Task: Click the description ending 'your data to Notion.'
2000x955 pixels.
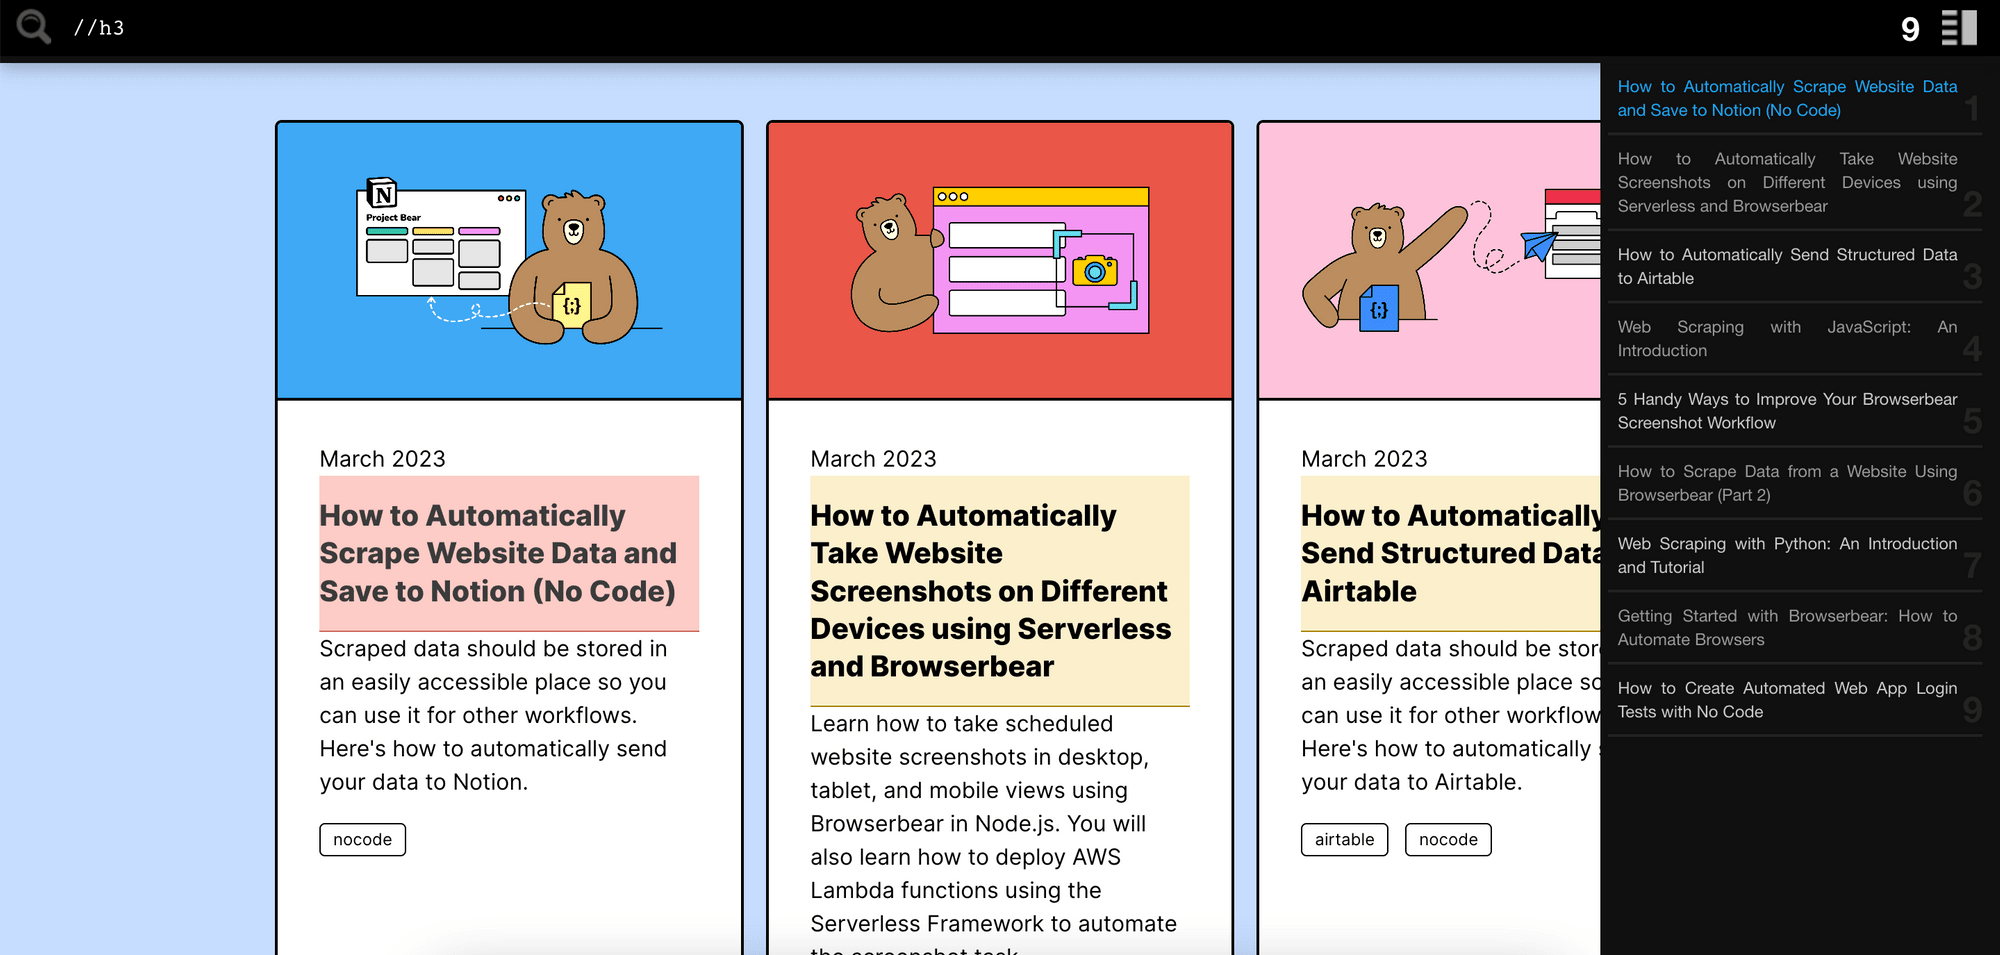Action: tap(493, 715)
